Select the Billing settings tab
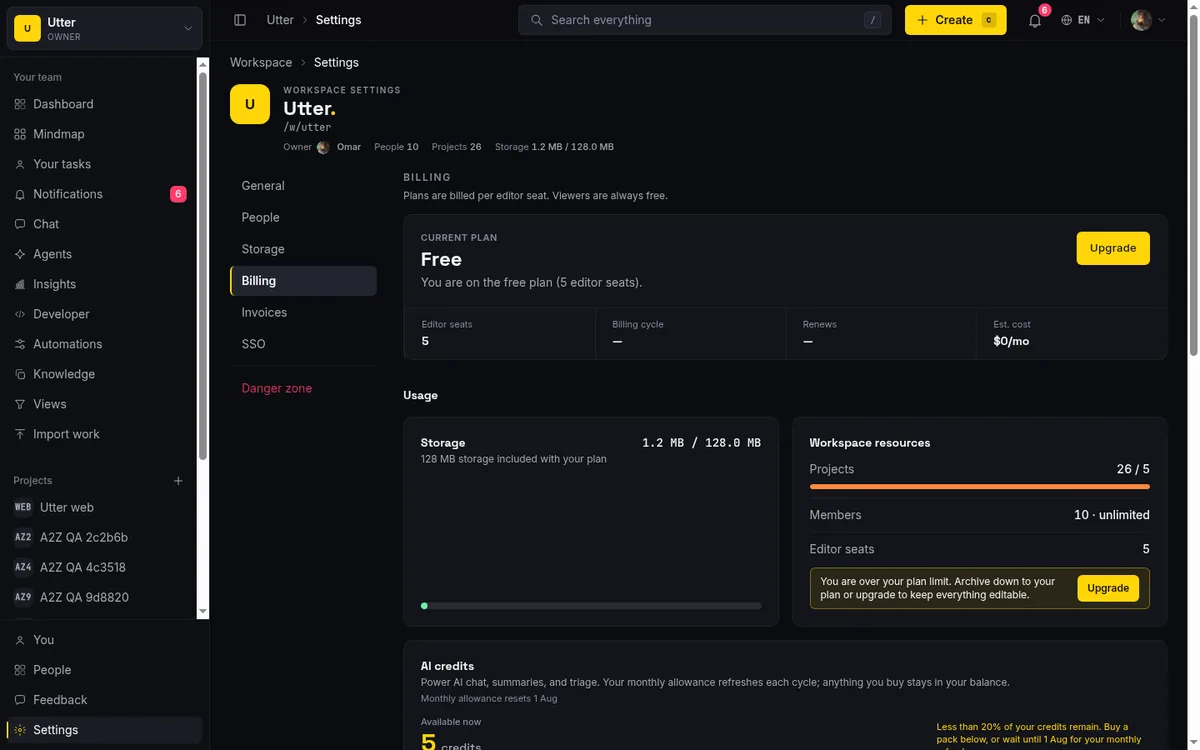The image size is (1200, 750). [x=303, y=281]
